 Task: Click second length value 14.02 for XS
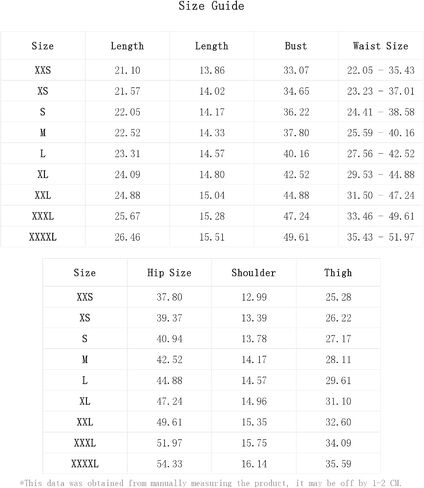[x=212, y=91]
